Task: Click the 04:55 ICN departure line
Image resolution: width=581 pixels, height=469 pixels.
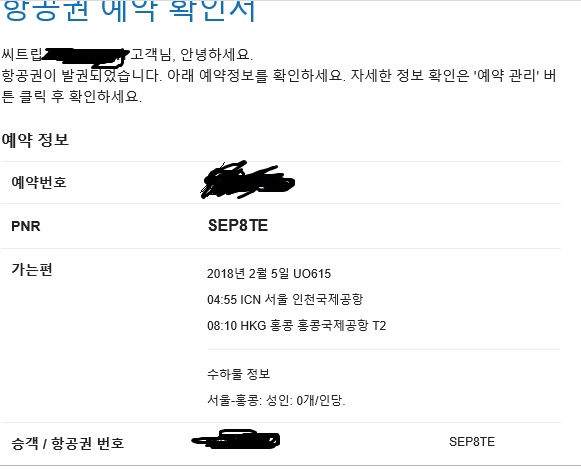Action: [x=285, y=299]
